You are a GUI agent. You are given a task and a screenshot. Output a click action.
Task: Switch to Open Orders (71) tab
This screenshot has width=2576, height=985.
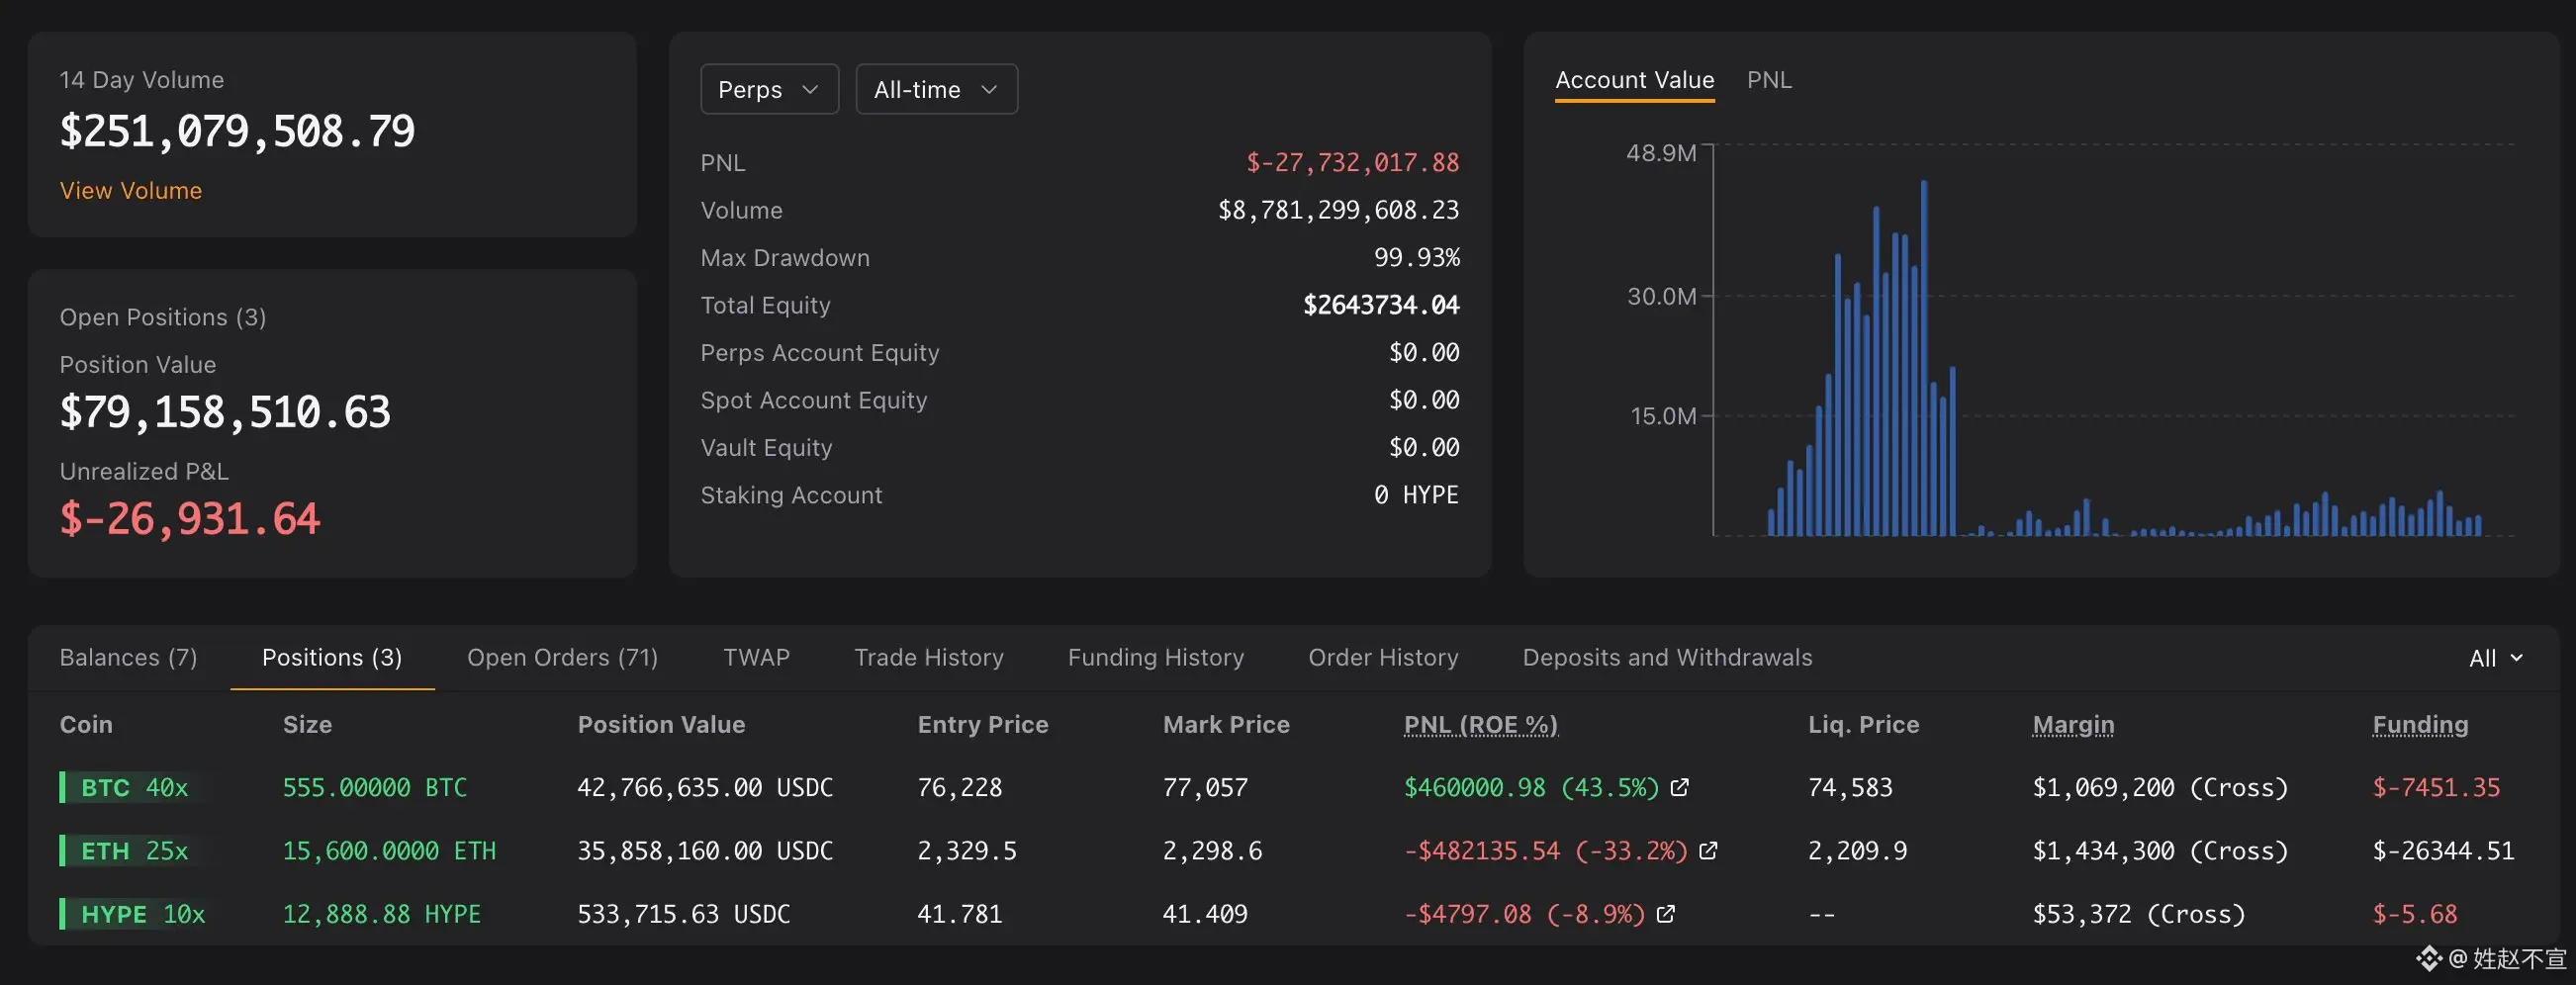coord(562,658)
